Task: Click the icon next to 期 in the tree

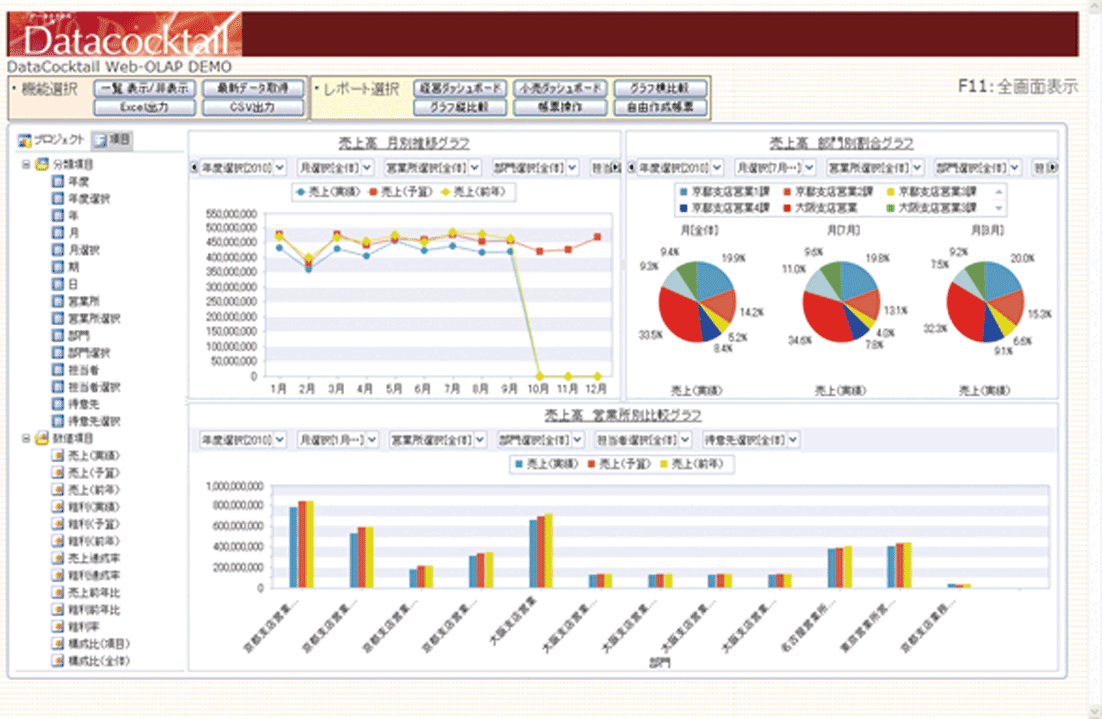Action: click(x=58, y=267)
